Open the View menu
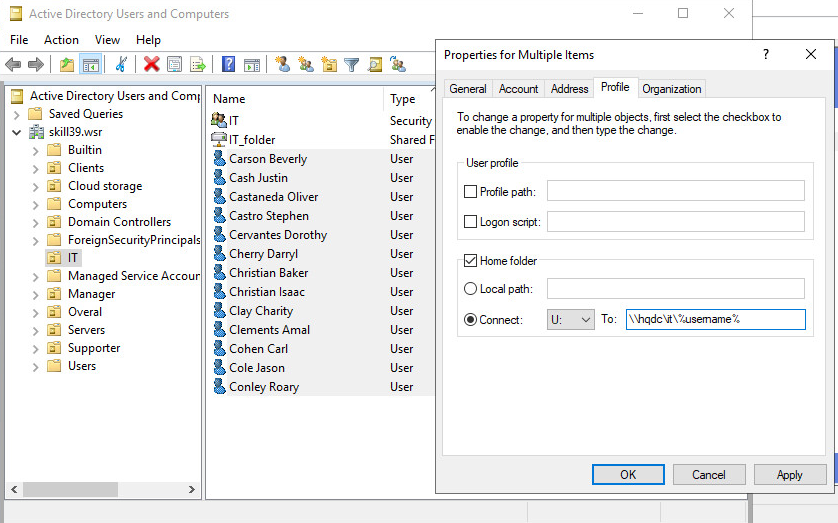838x523 pixels. coord(107,40)
